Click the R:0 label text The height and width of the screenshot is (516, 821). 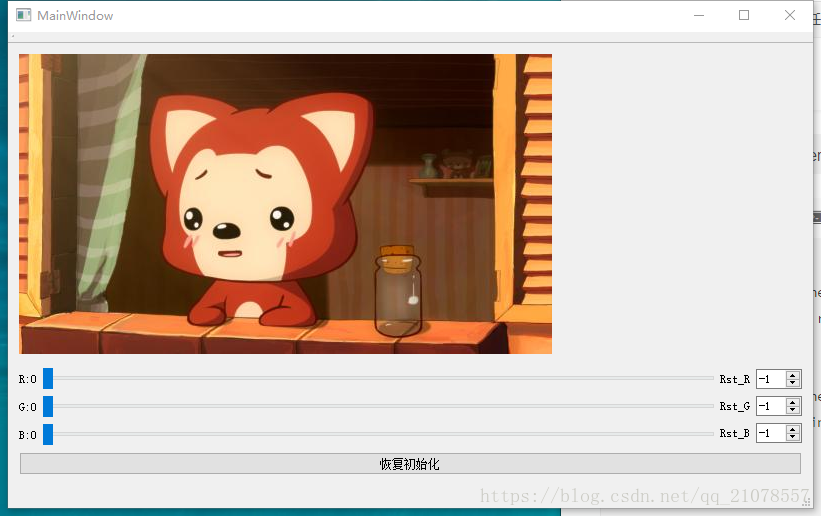[28, 379]
